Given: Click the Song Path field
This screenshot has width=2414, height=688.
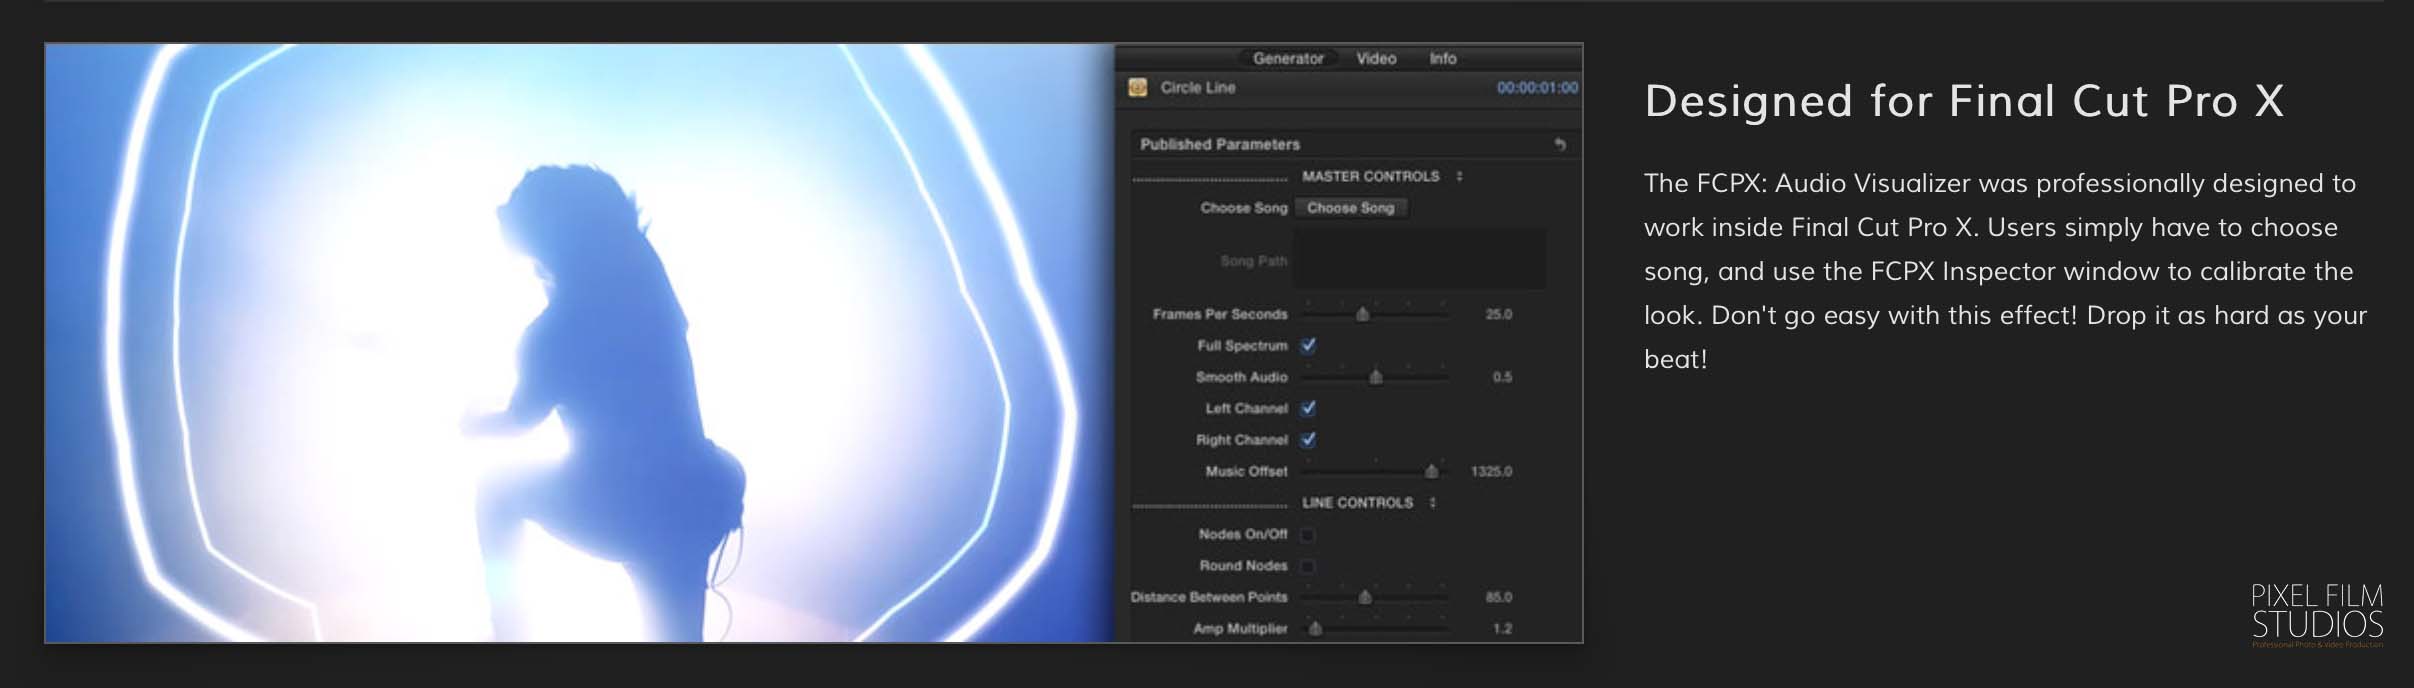Looking at the screenshot, I should [x=1420, y=259].
